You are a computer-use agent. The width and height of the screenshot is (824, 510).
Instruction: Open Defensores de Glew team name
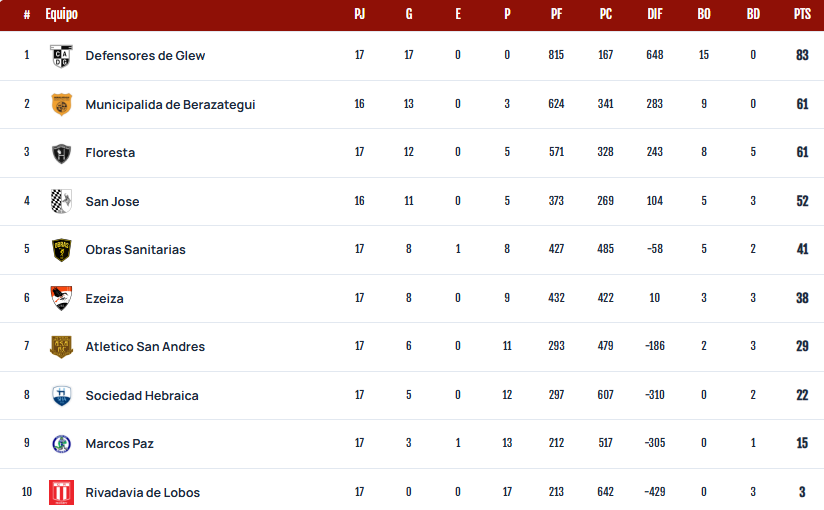pos(145,56)
